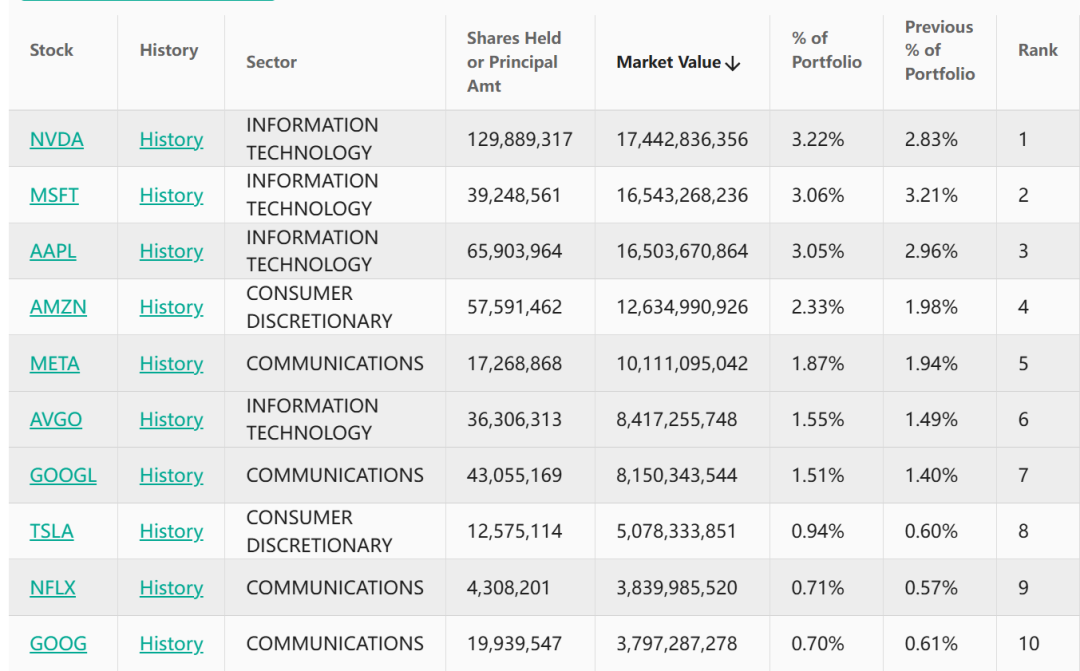The height and width of the screenshot is (671, 1080).
Task: Sort by the Rank column header
Action: click(x=1037, y=50)
